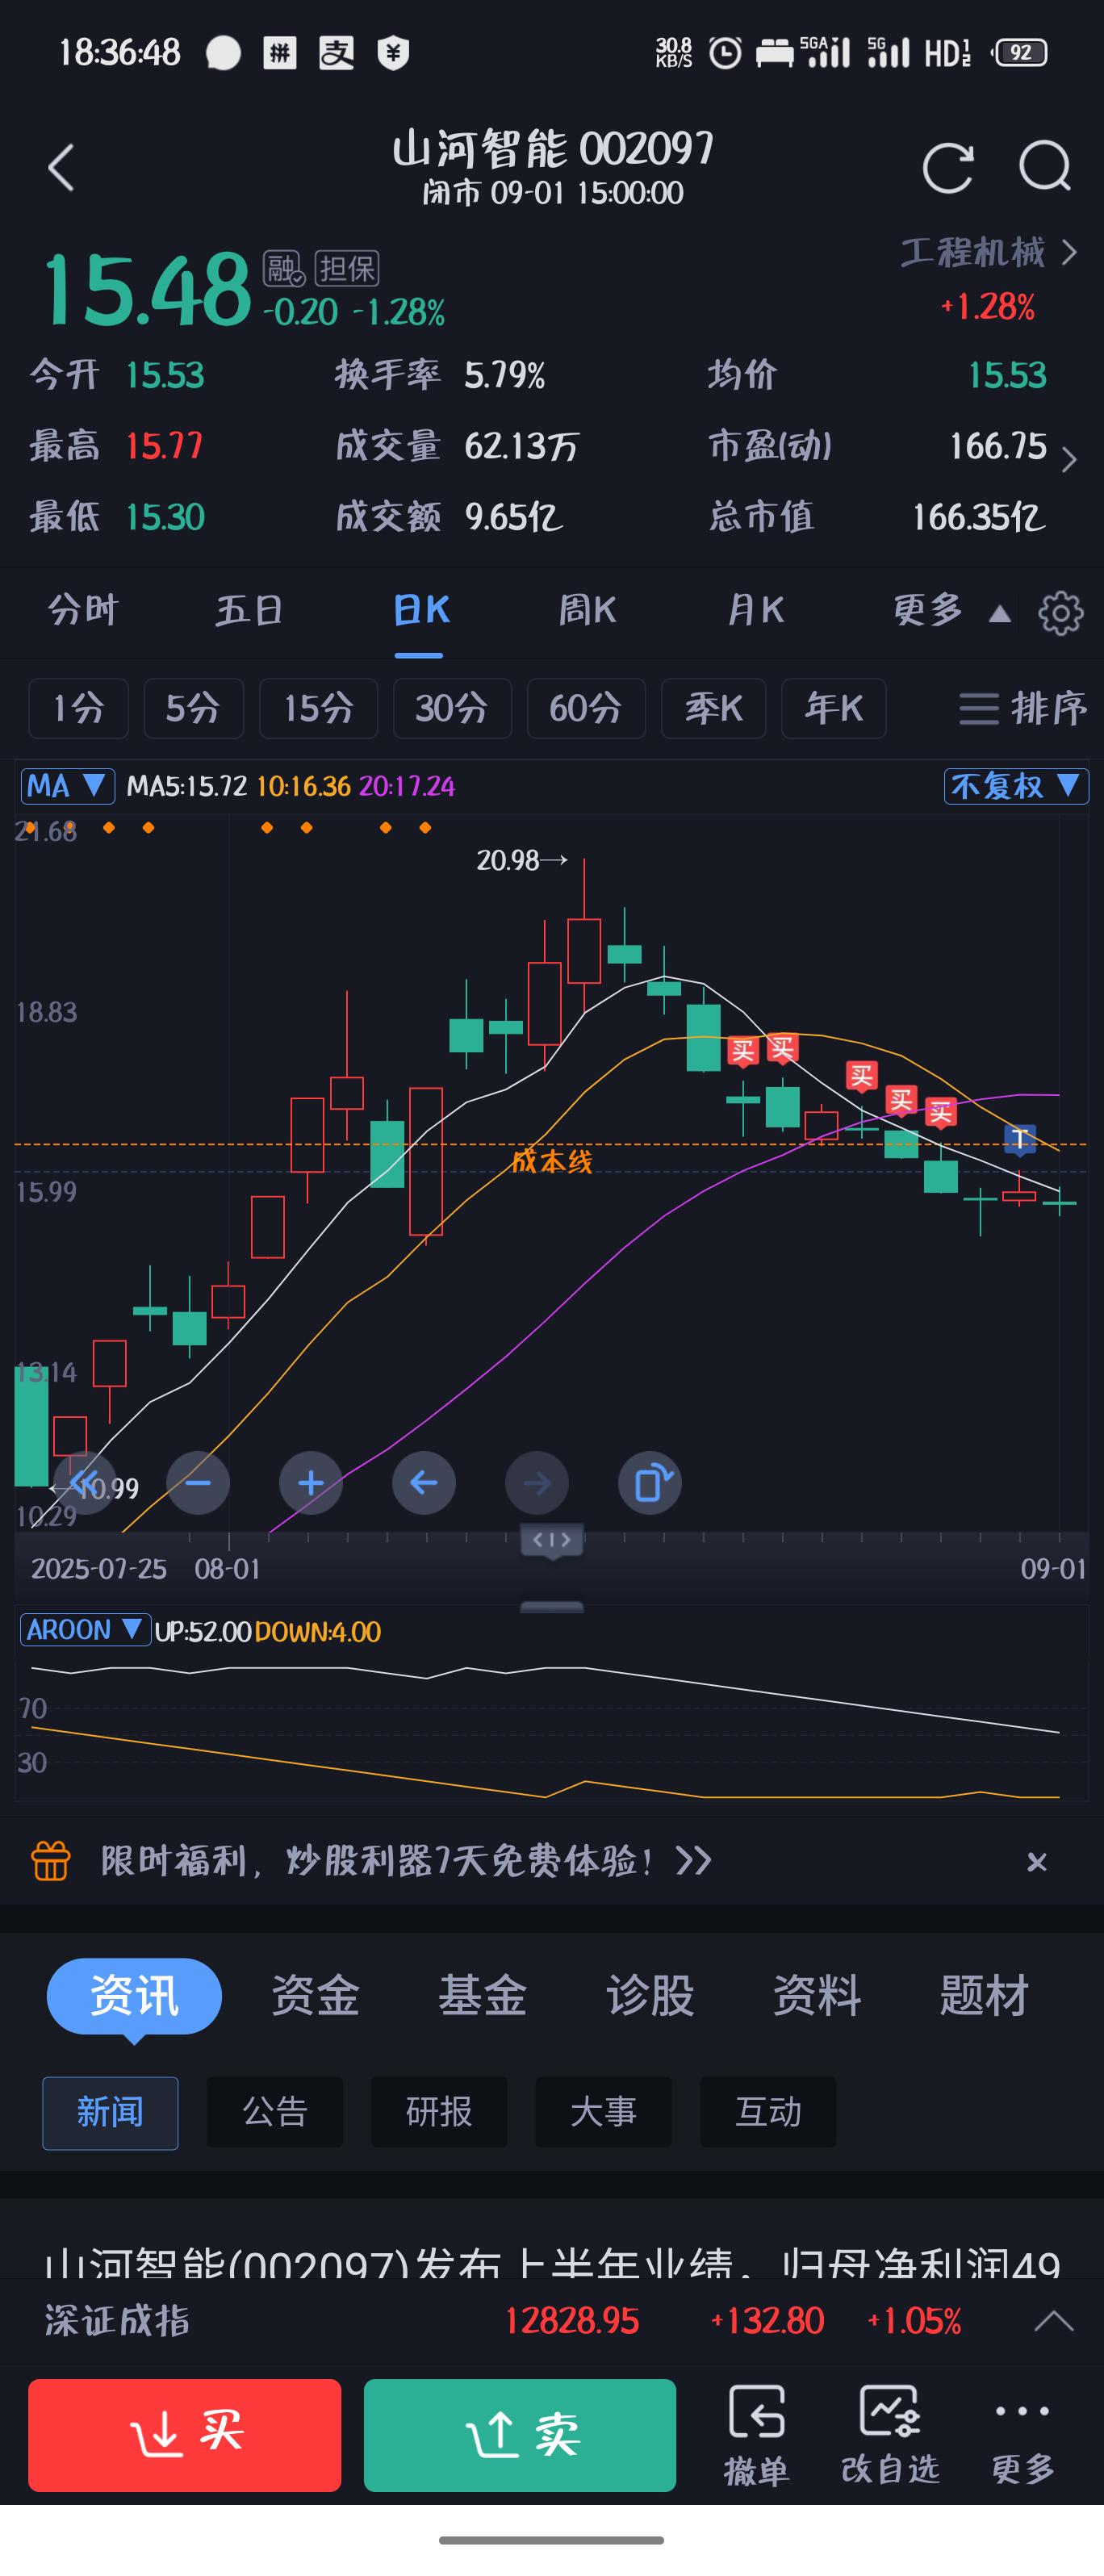This screenshot has height=2576, width=1104.
Task: Tap the 买 marker nearest 09-01
Action: [x=940, y=1112]
